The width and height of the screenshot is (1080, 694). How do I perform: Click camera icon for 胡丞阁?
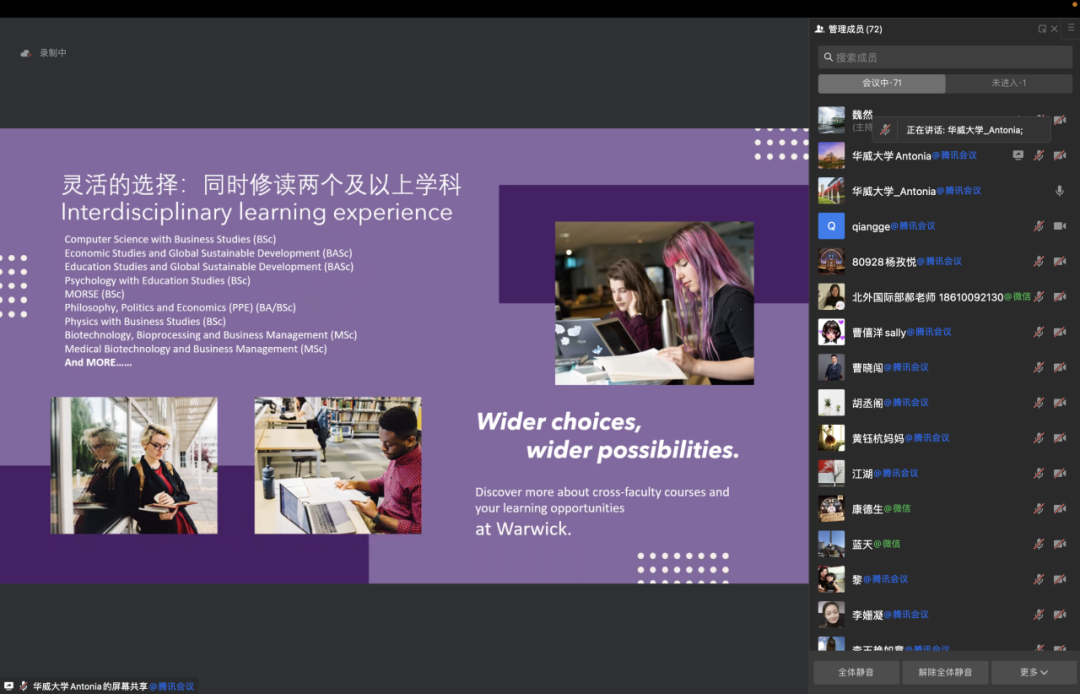(1060, 403)
